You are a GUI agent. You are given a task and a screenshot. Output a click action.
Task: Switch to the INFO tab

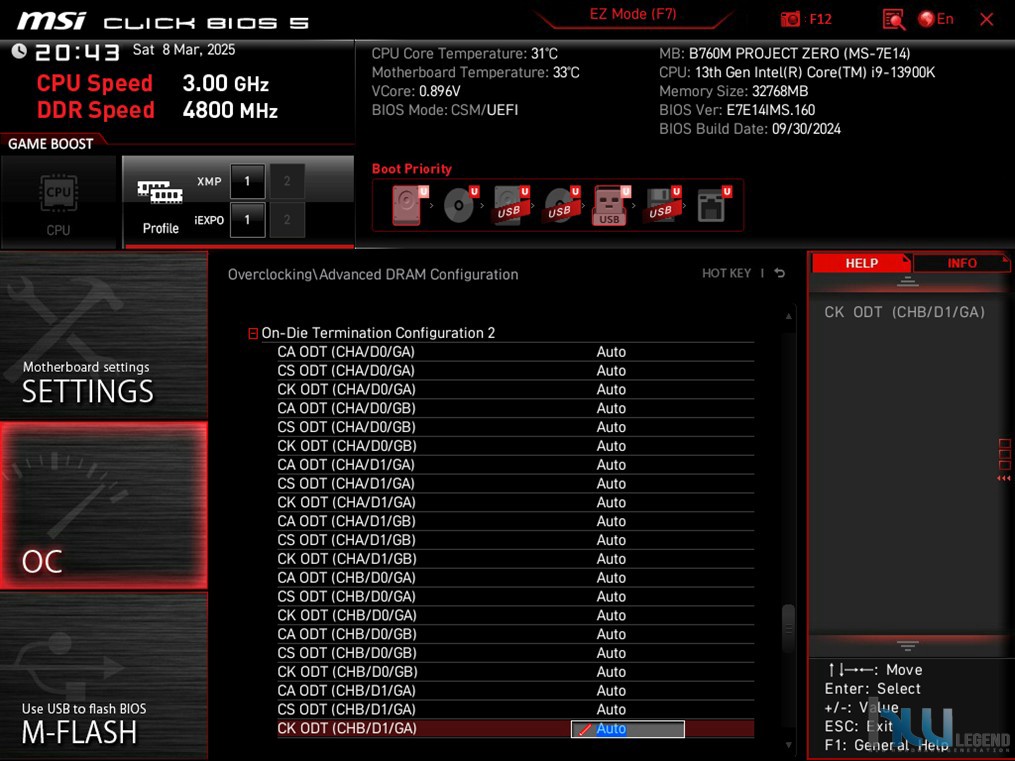(x=961, y=263)
